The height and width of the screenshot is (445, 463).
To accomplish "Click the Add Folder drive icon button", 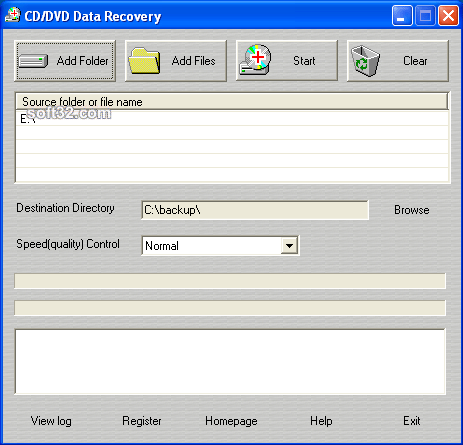I will pyautogui.click(x=65, y=61).
